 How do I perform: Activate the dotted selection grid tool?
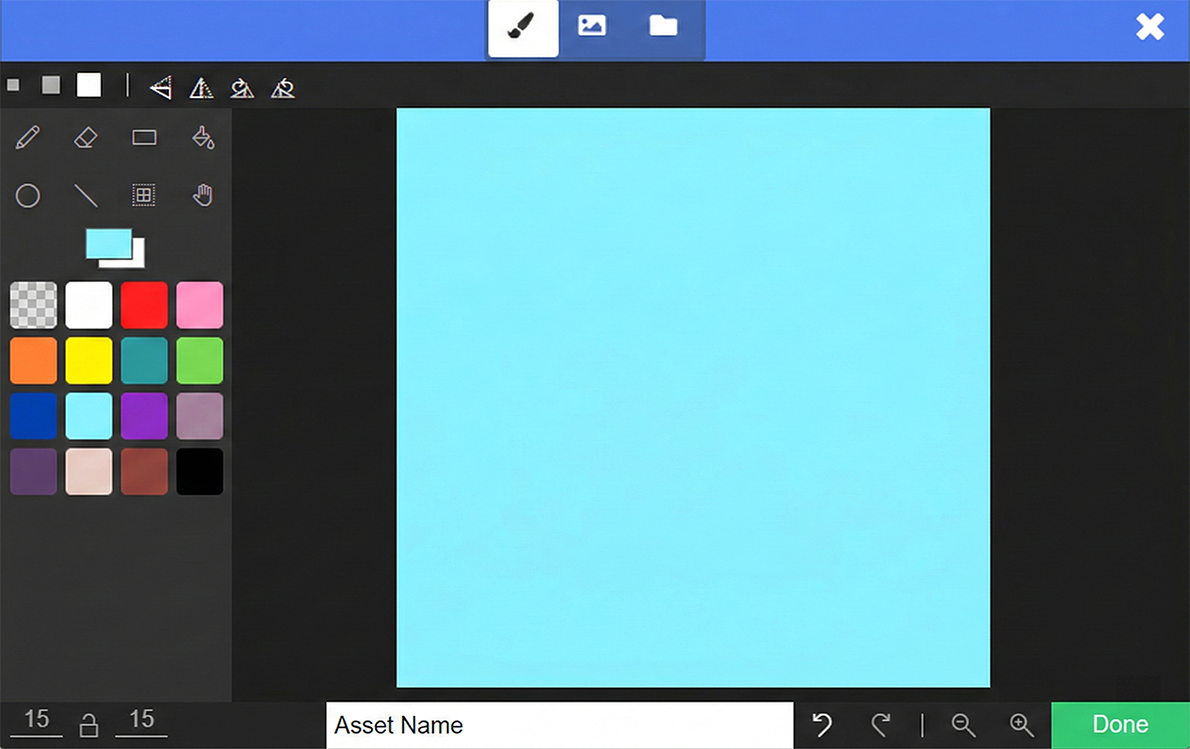(x=144, y=196)
